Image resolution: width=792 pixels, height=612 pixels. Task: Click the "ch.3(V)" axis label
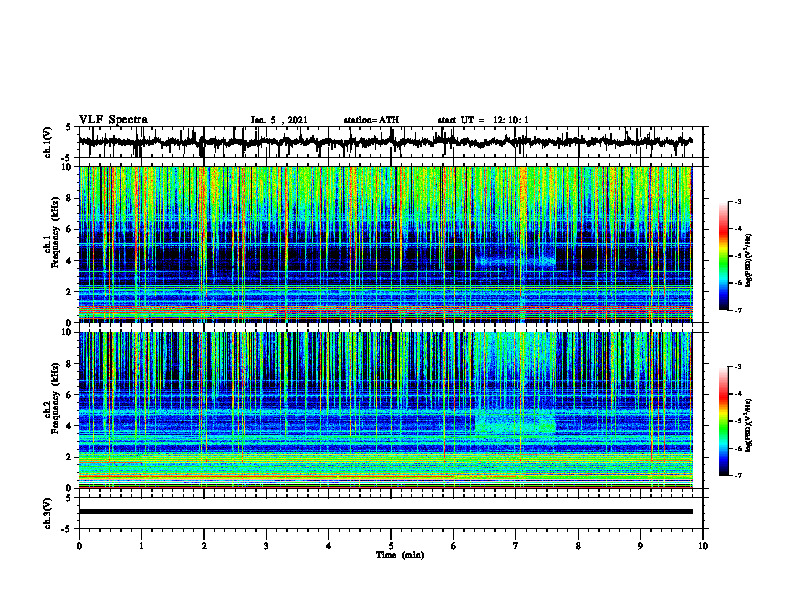47,513
